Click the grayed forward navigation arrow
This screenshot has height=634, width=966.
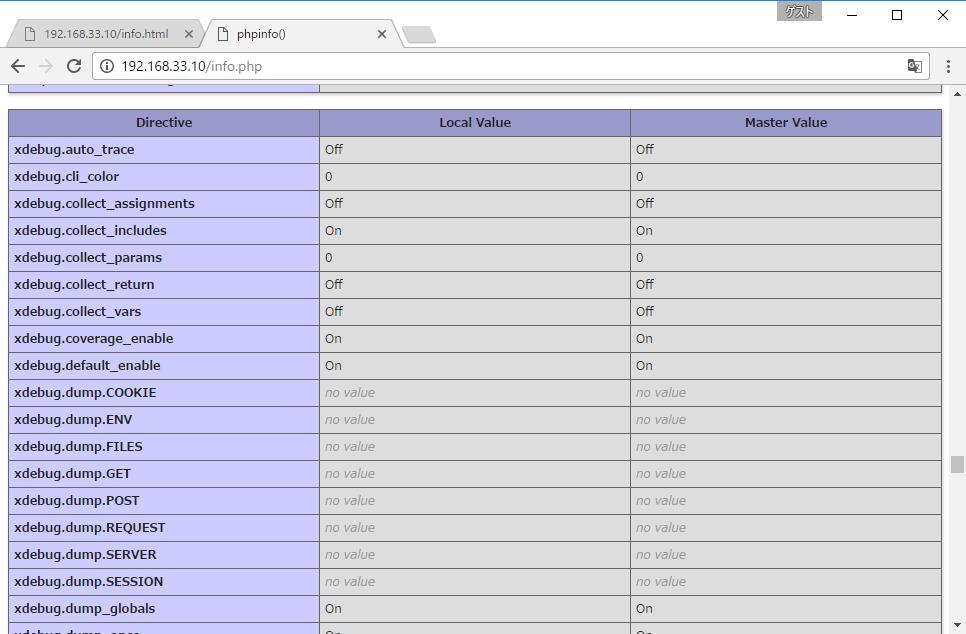[x=45, y=66]
